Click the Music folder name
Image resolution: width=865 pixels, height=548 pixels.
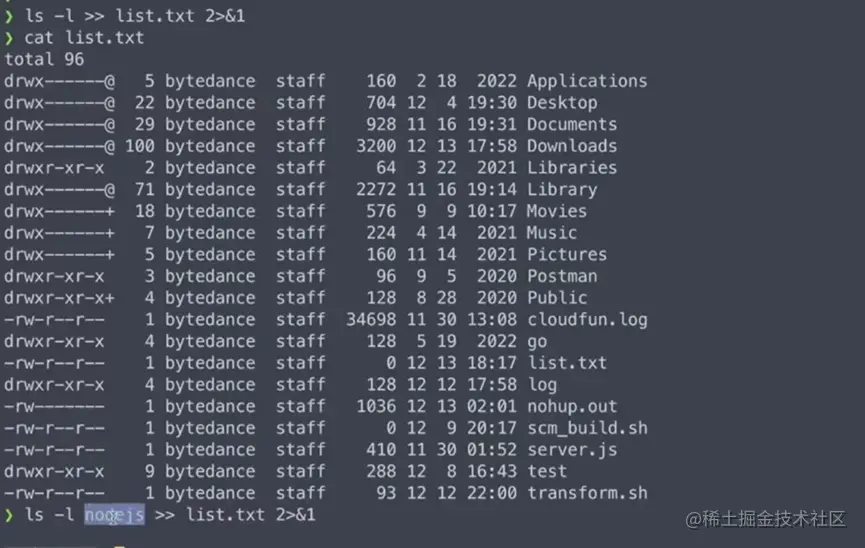coord(552,233)
